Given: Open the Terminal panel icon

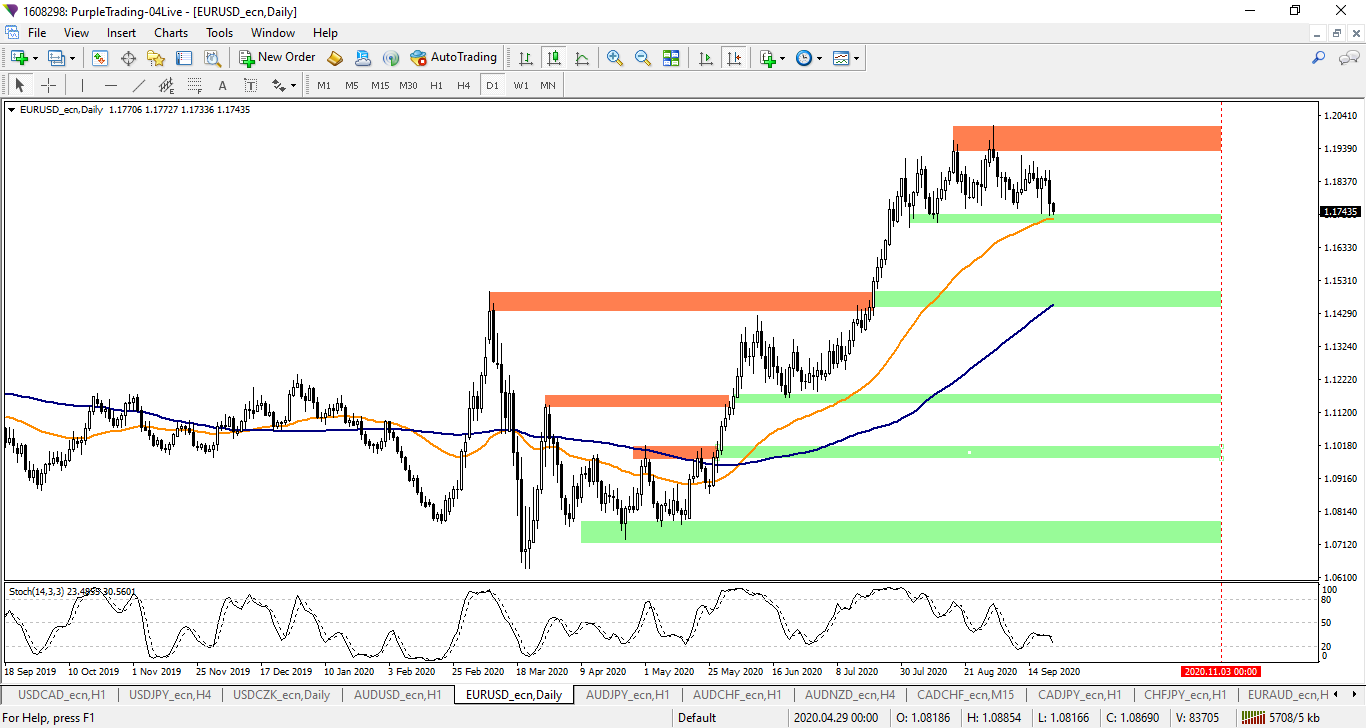Looking at the screenshot, I should [x=184, y=58].
